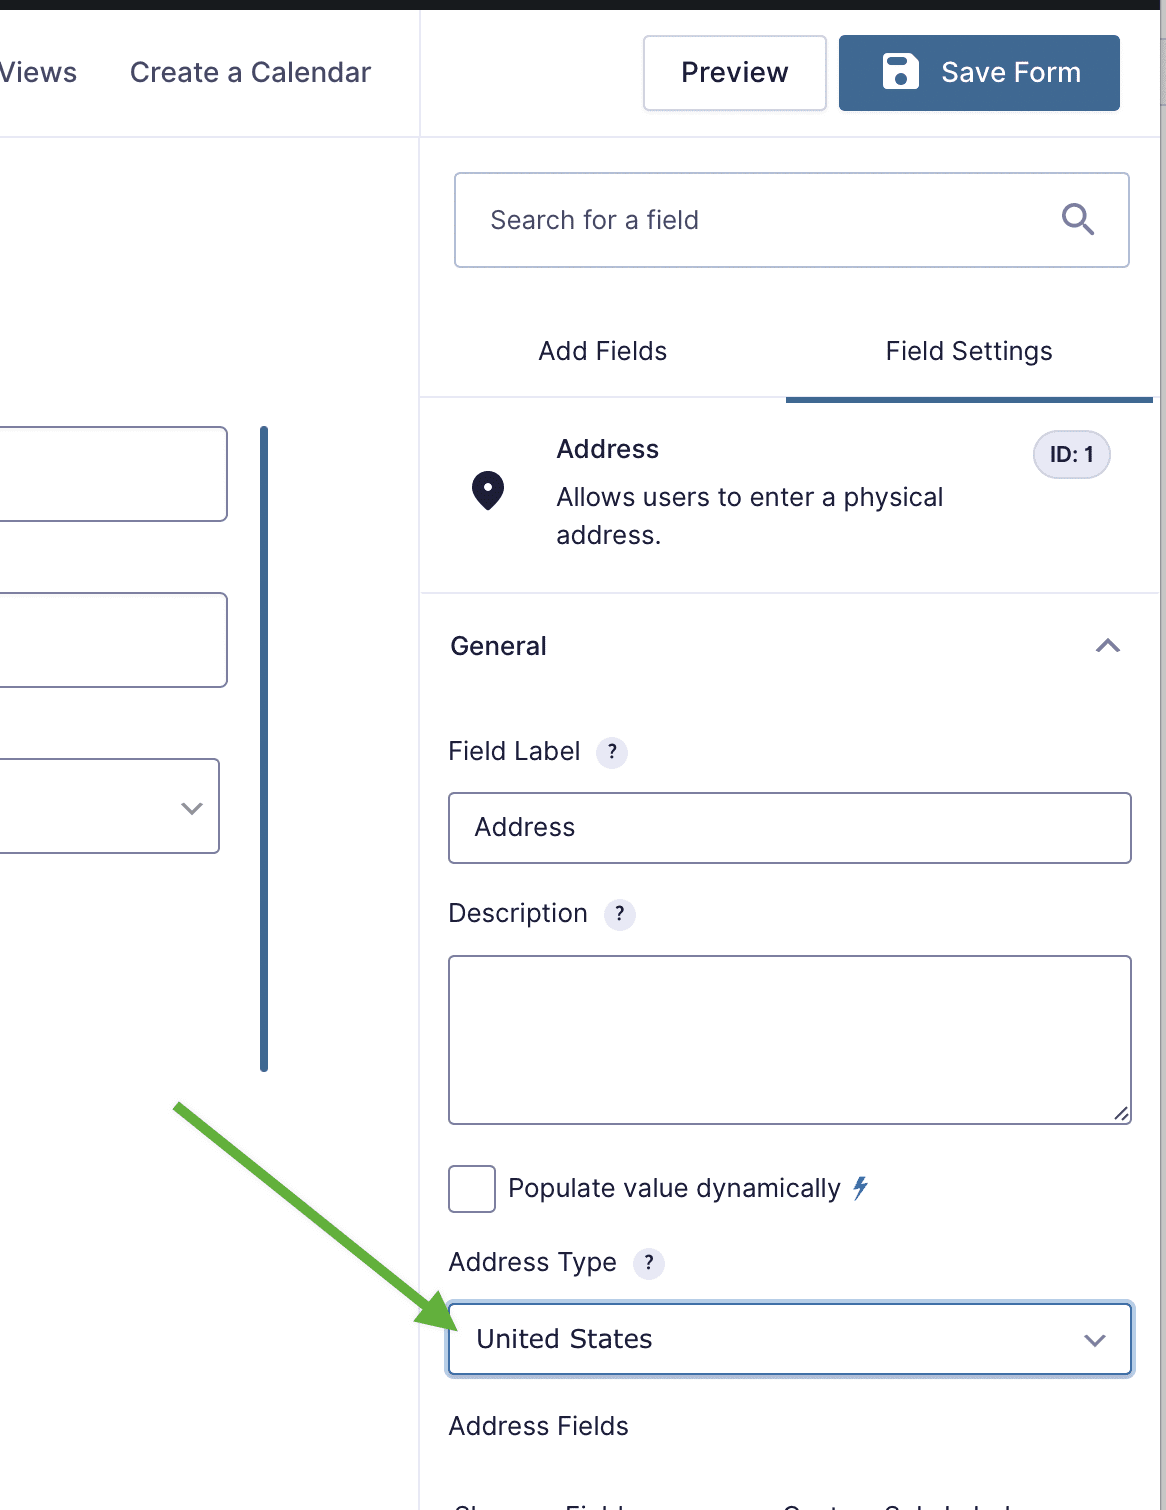Click the ID: 1 field badge

click(1071, 454)
